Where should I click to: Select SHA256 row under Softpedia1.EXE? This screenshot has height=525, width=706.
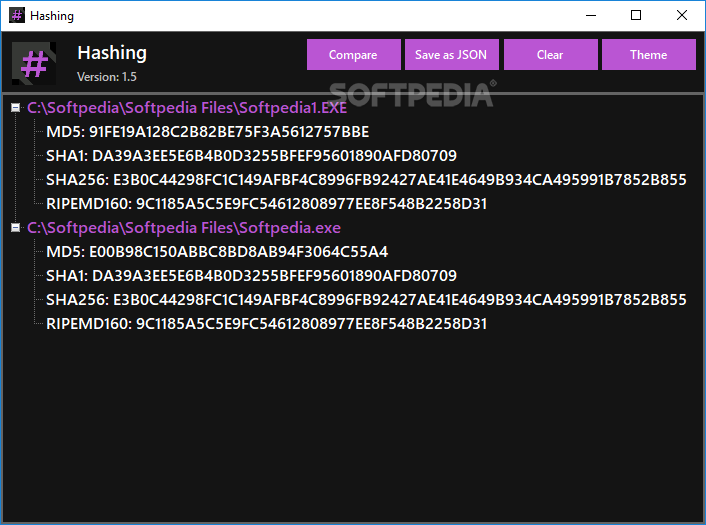366,180
